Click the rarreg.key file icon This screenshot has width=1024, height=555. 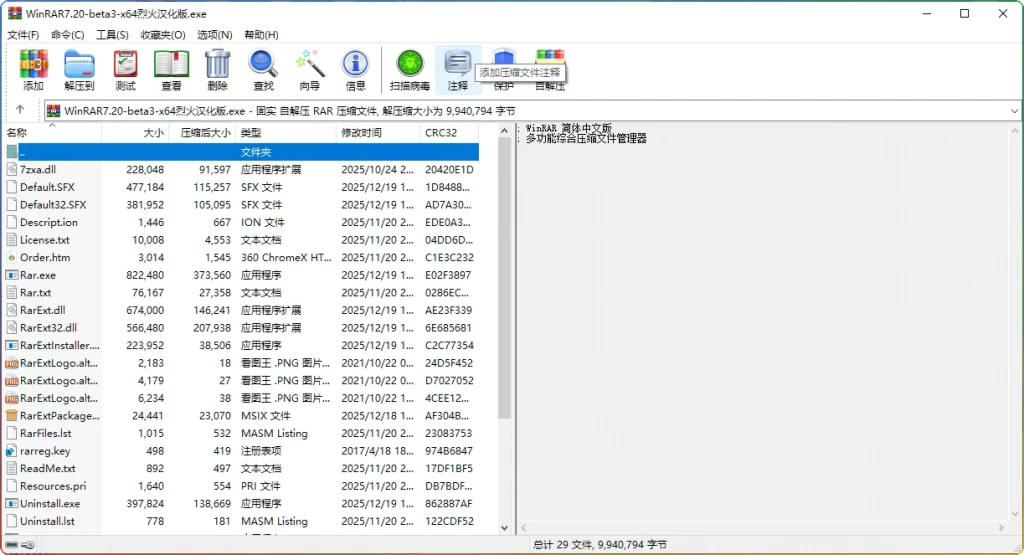click(12, 451)
